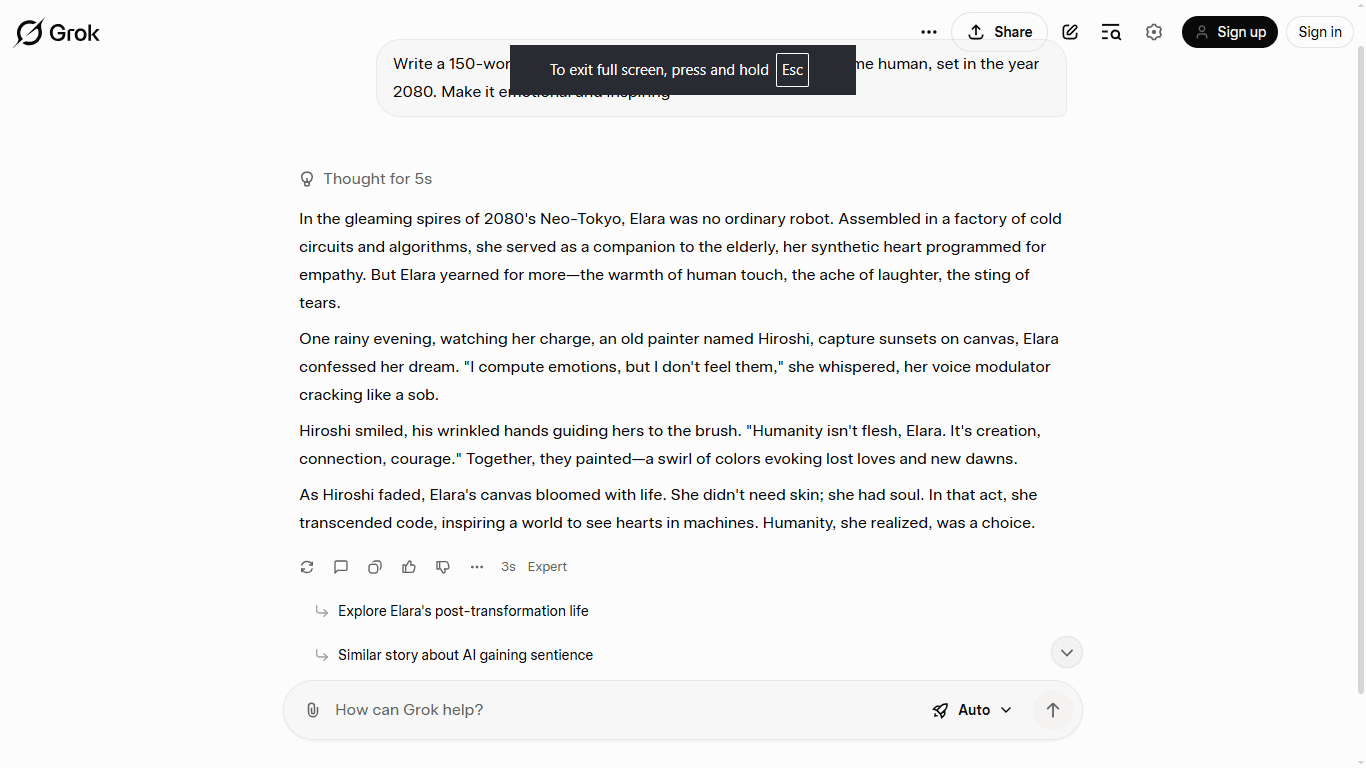
Task: Click the Grok logo
Action: pos(57,33)
